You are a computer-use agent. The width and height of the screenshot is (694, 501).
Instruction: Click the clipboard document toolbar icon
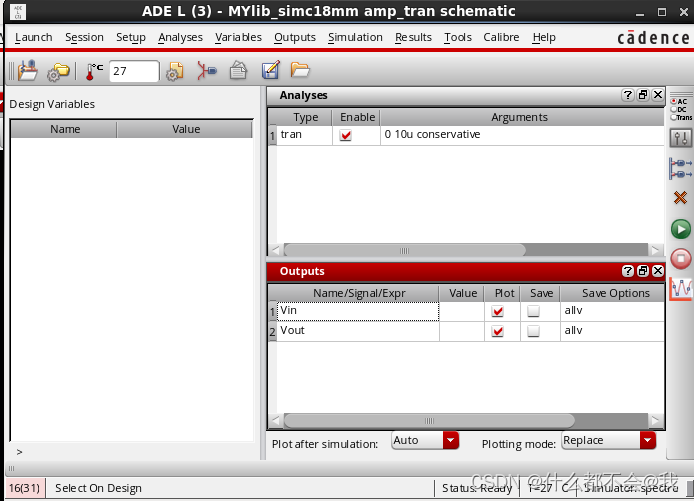(x=239, y=70)
